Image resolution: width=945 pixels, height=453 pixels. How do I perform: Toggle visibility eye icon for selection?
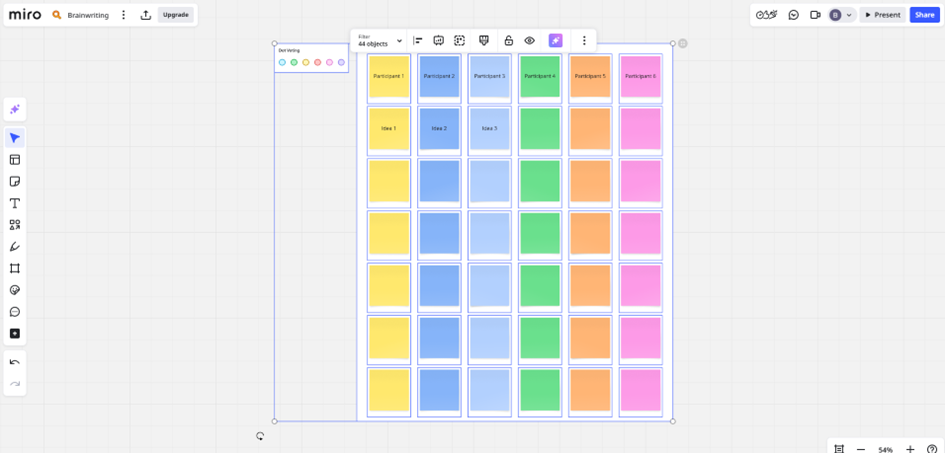pos(530,41)
